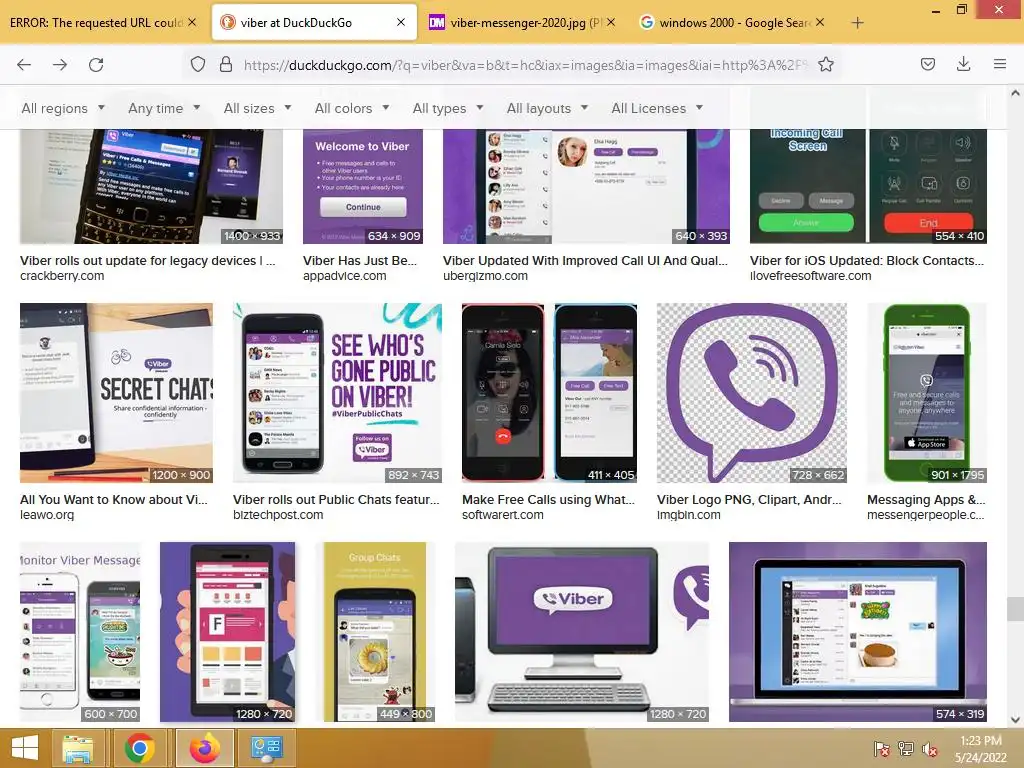1024x768 pixels.
Task: Select SEE WHO'S GONE PUBLIC ON VIBER image
Action: [x=338, y=392]
